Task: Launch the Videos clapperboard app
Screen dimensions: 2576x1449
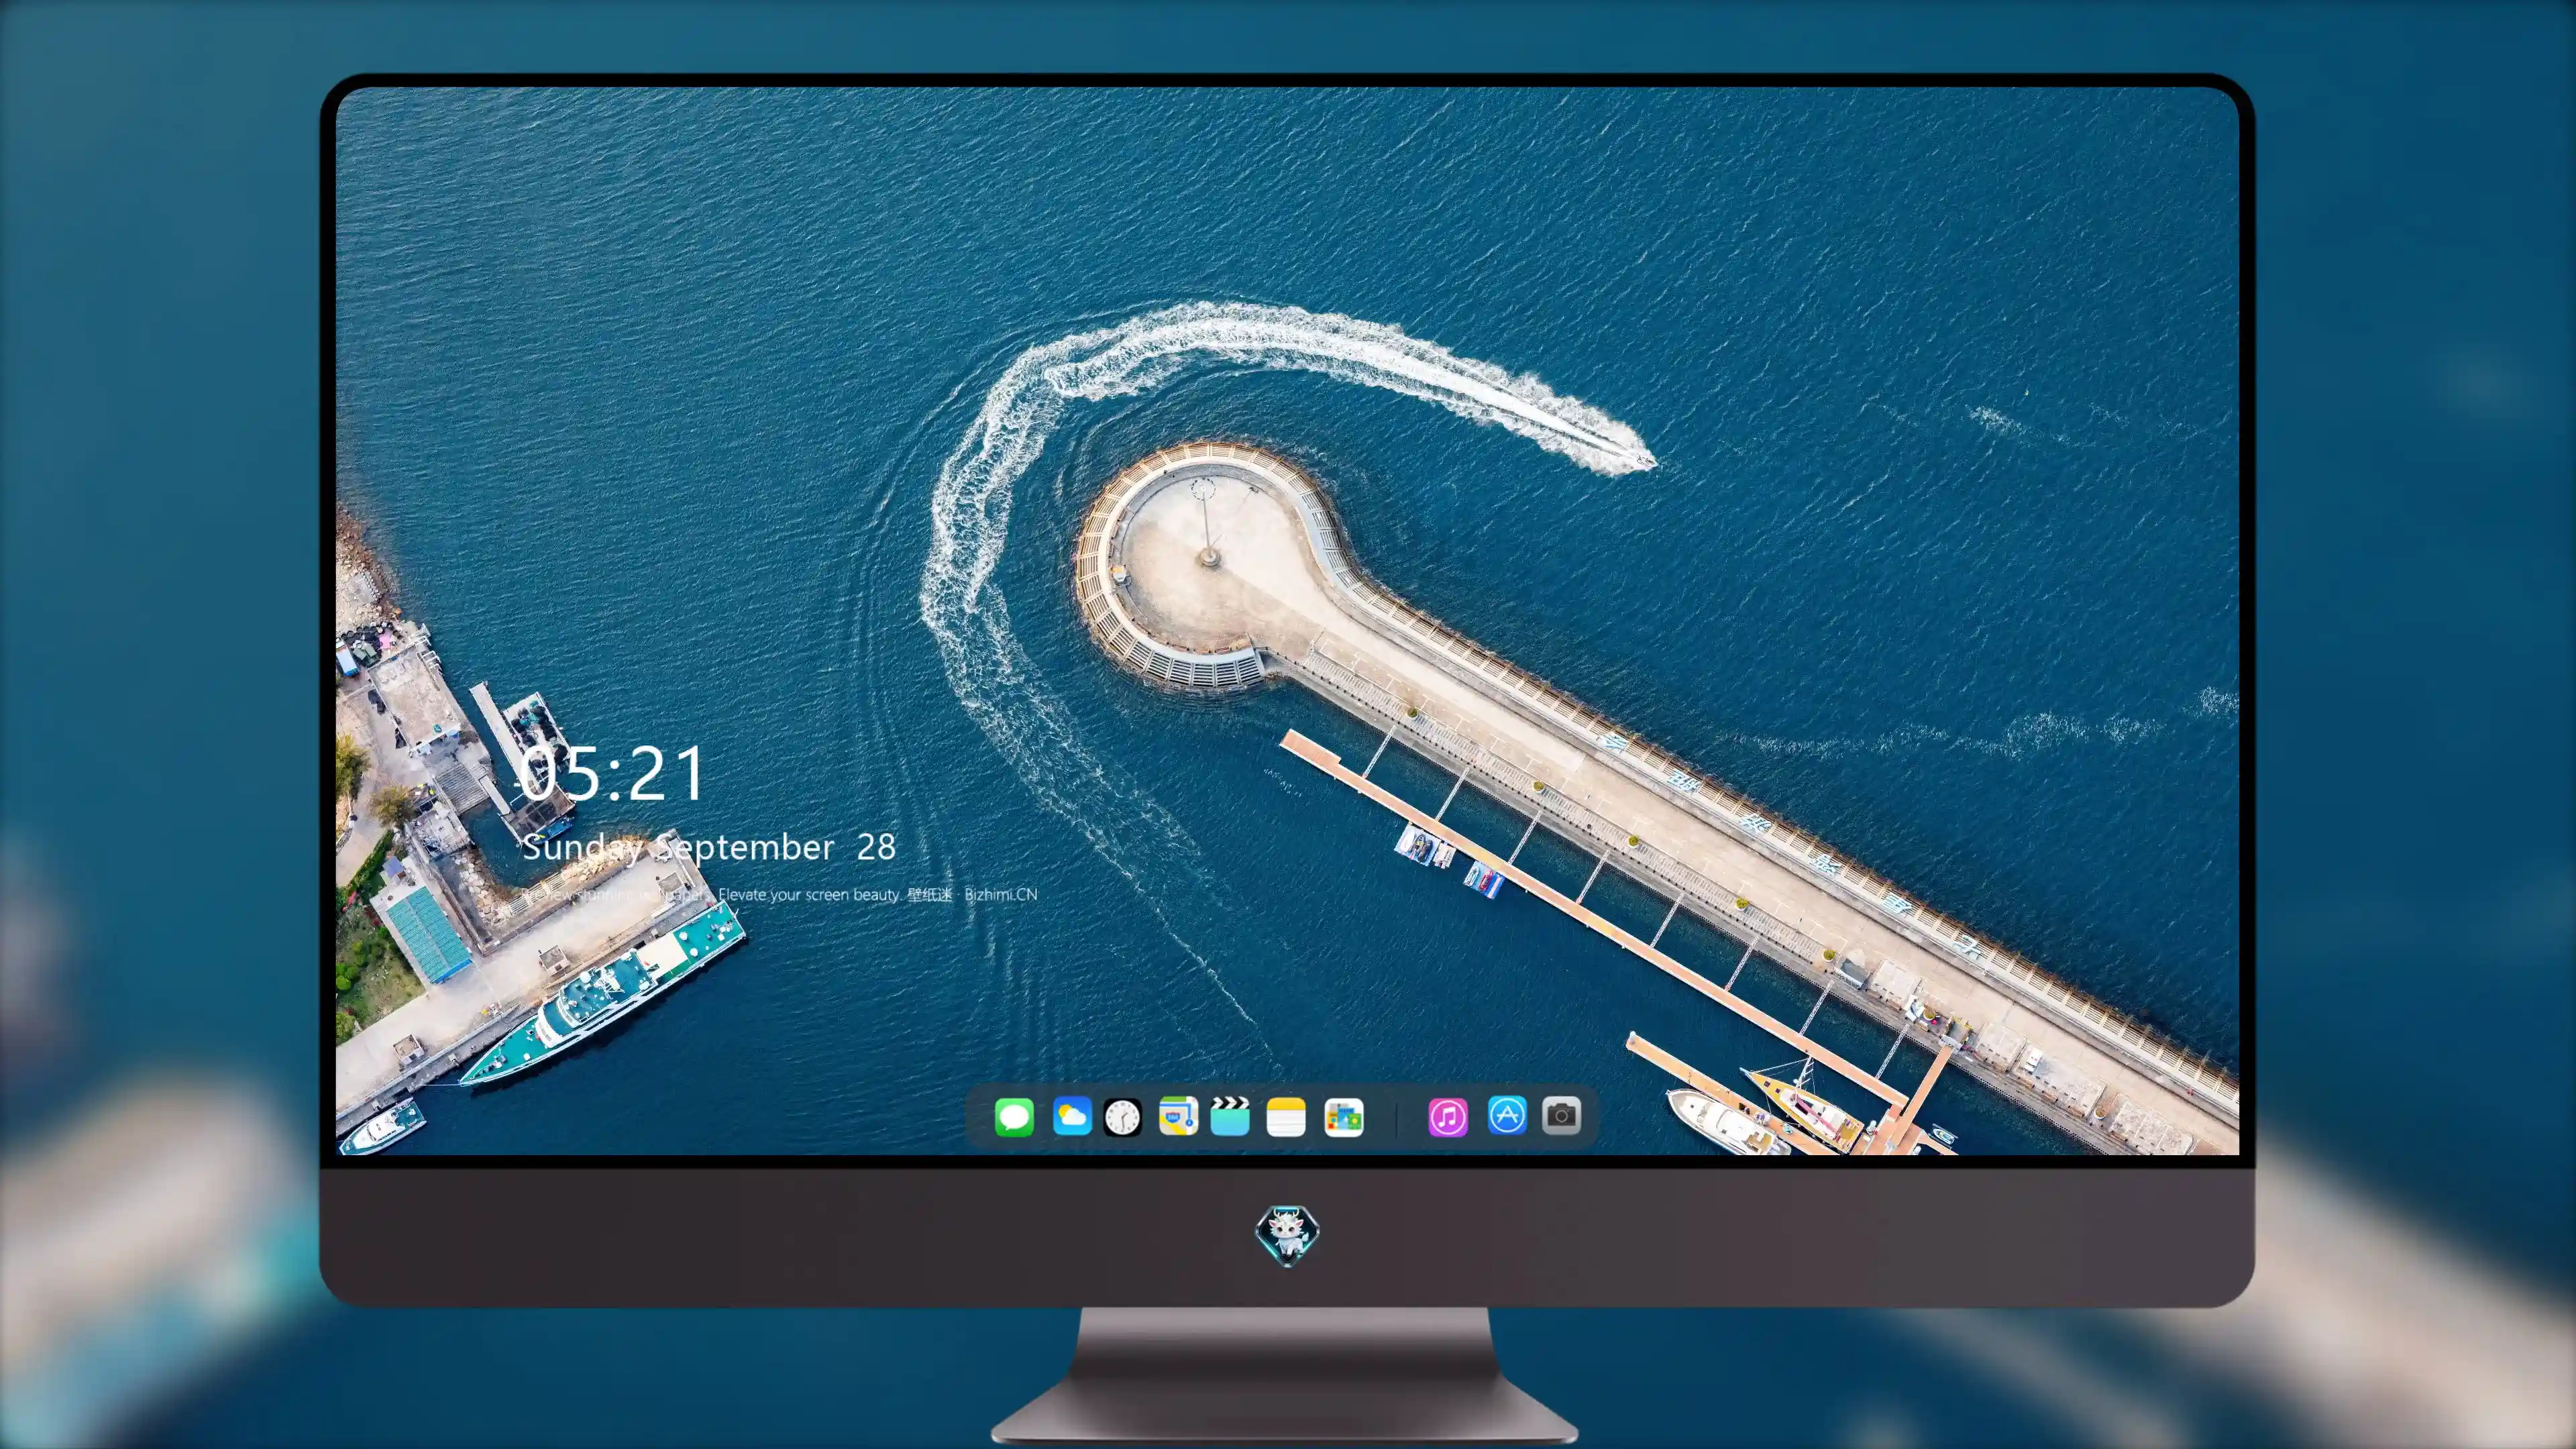Action: [1230, 1116]
